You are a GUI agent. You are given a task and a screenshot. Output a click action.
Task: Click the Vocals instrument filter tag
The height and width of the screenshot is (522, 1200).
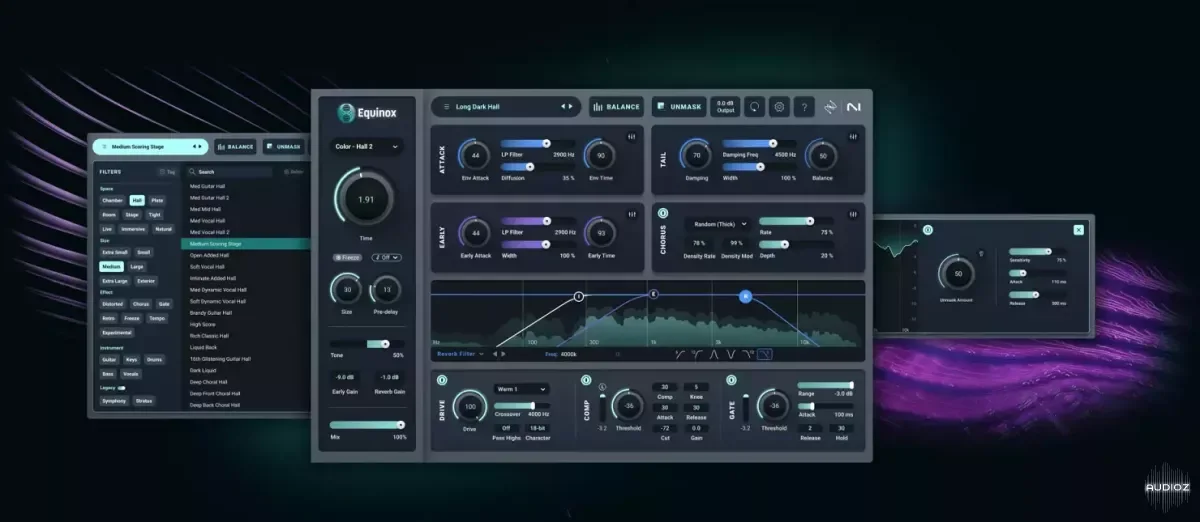(130, 373)
